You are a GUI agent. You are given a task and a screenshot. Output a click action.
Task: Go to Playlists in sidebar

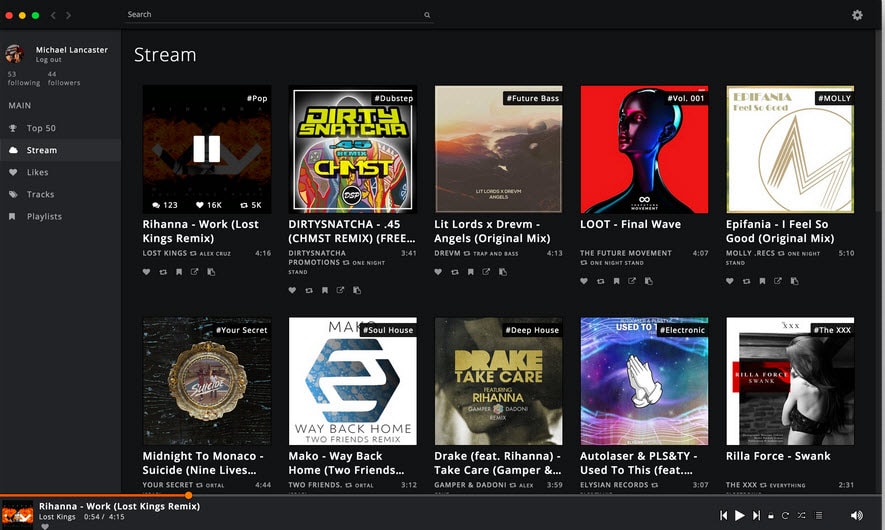tap(44, 216)
